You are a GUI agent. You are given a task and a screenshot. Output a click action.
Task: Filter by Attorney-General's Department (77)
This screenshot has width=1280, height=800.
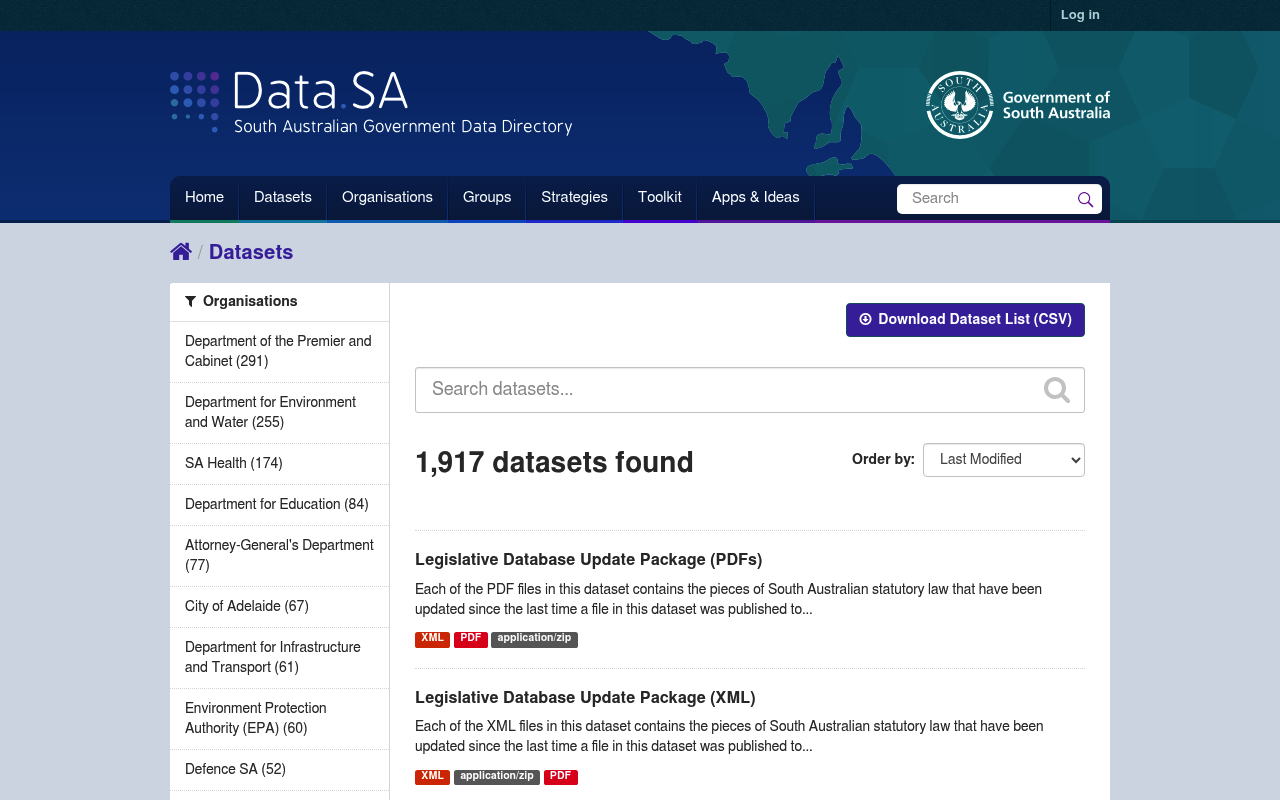[x=279, y=556]
